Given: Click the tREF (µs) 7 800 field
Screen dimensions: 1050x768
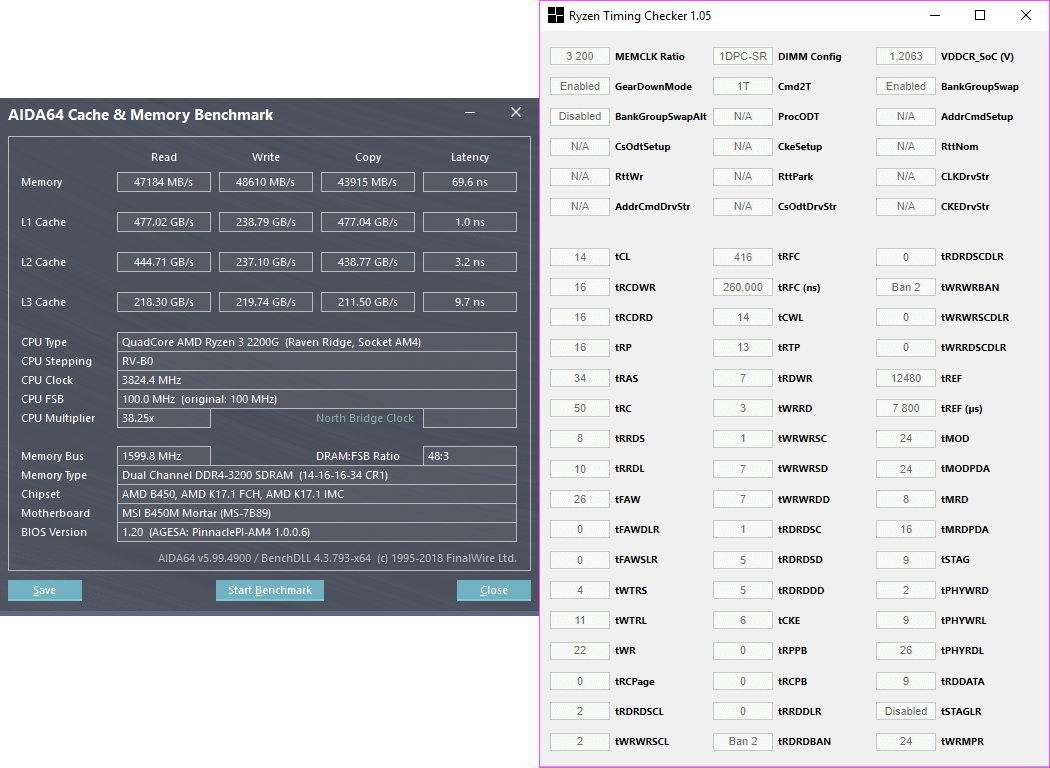Looking at the screenshot, I should [x=905, y=408].
